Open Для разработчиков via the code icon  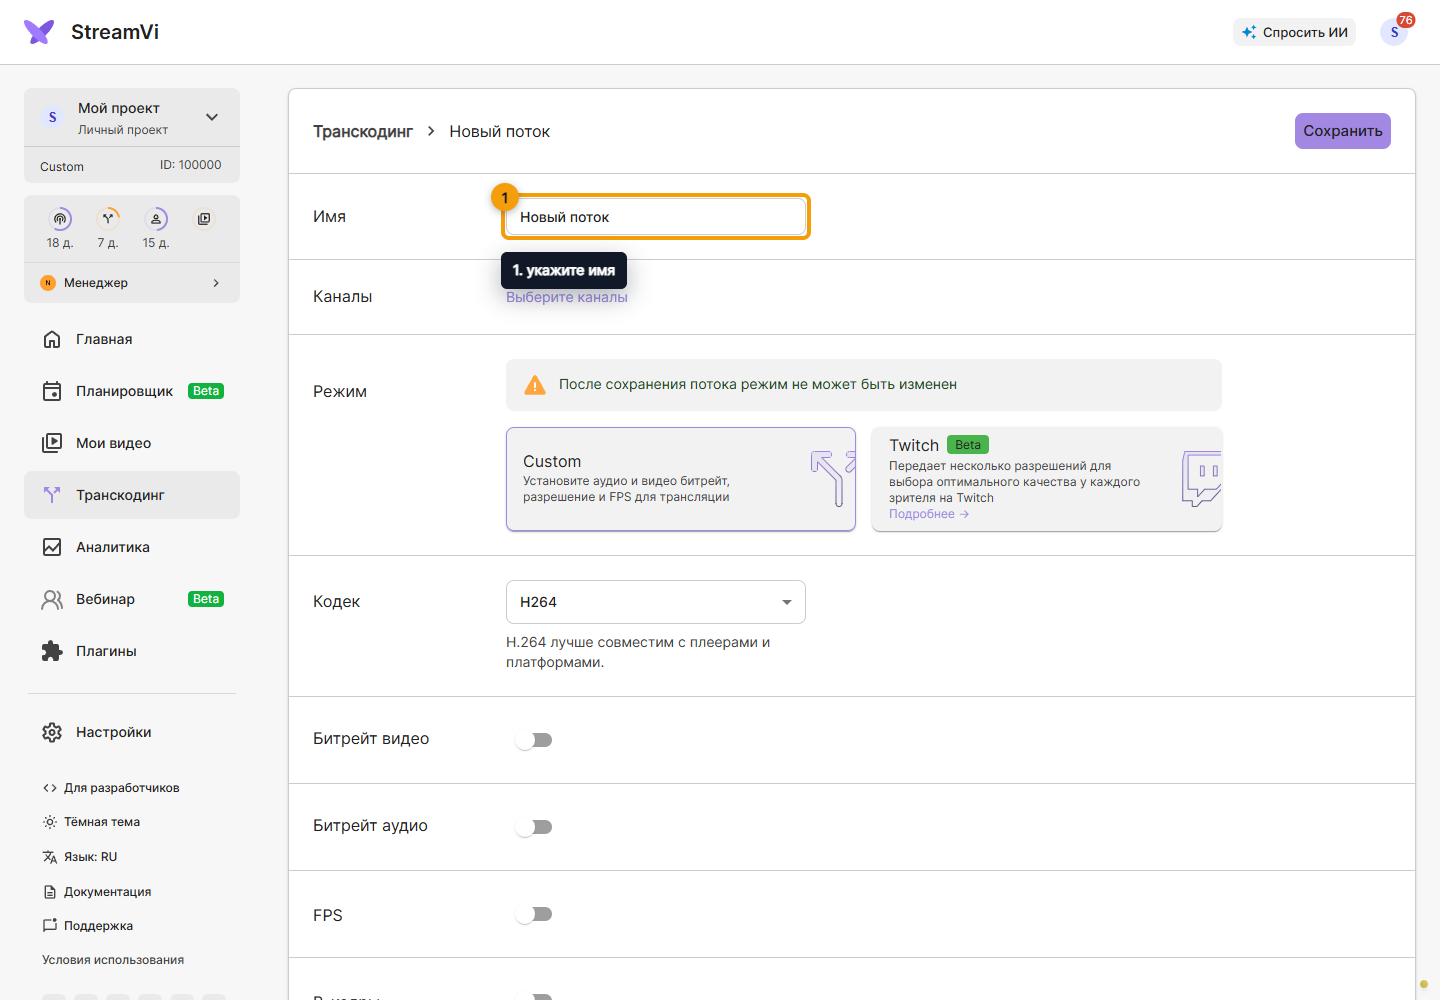tap(50, 788)
